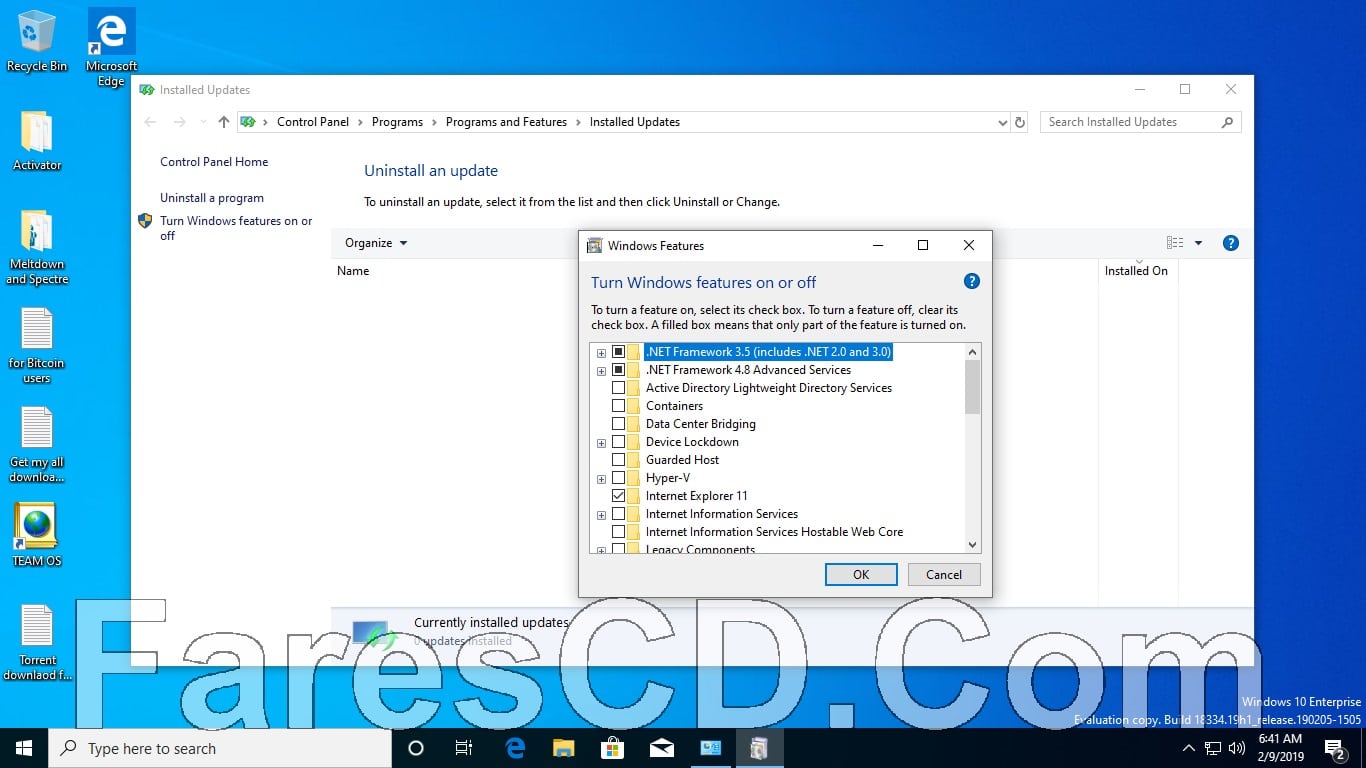This screenshot has width=1366, height=768.
Task: Open help in Installed Updates window
Action: [1231, 243]
